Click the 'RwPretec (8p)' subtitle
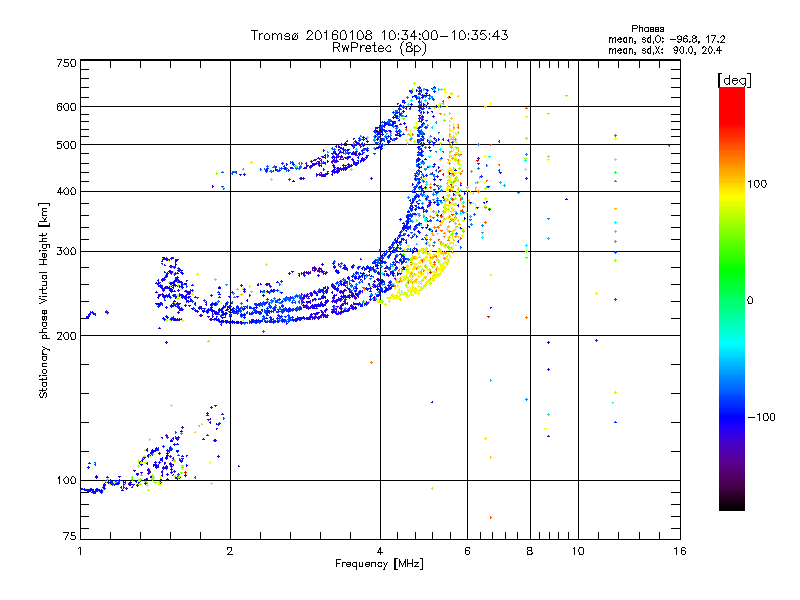Screen dimensions: 800x600 click(379, 48)
